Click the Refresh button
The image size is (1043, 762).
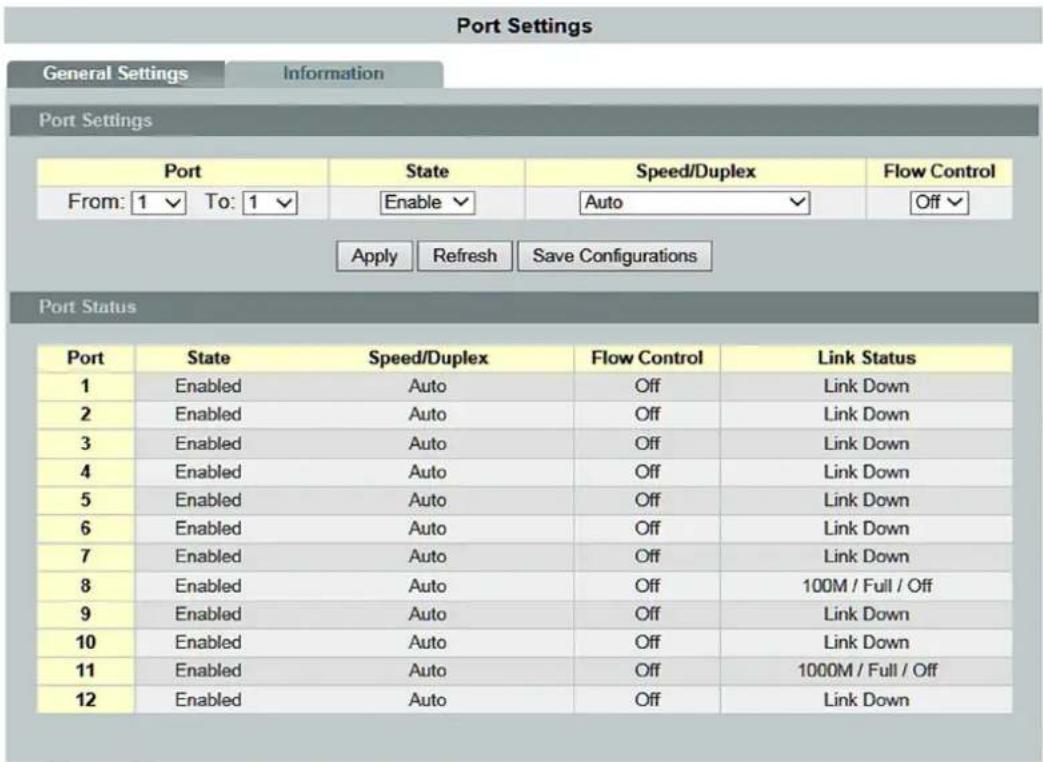pos(465,256)
